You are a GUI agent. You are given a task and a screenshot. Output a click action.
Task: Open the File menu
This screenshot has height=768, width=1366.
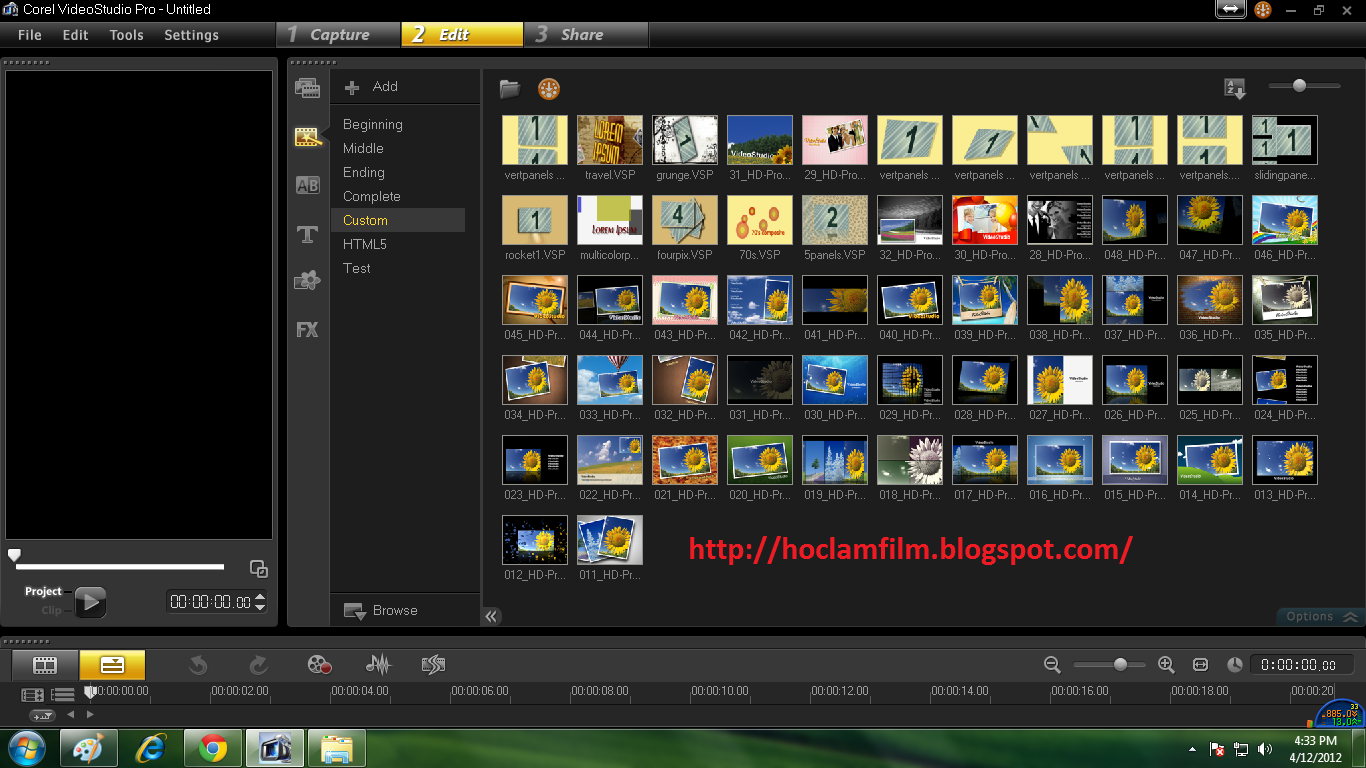tap(30, 35)
